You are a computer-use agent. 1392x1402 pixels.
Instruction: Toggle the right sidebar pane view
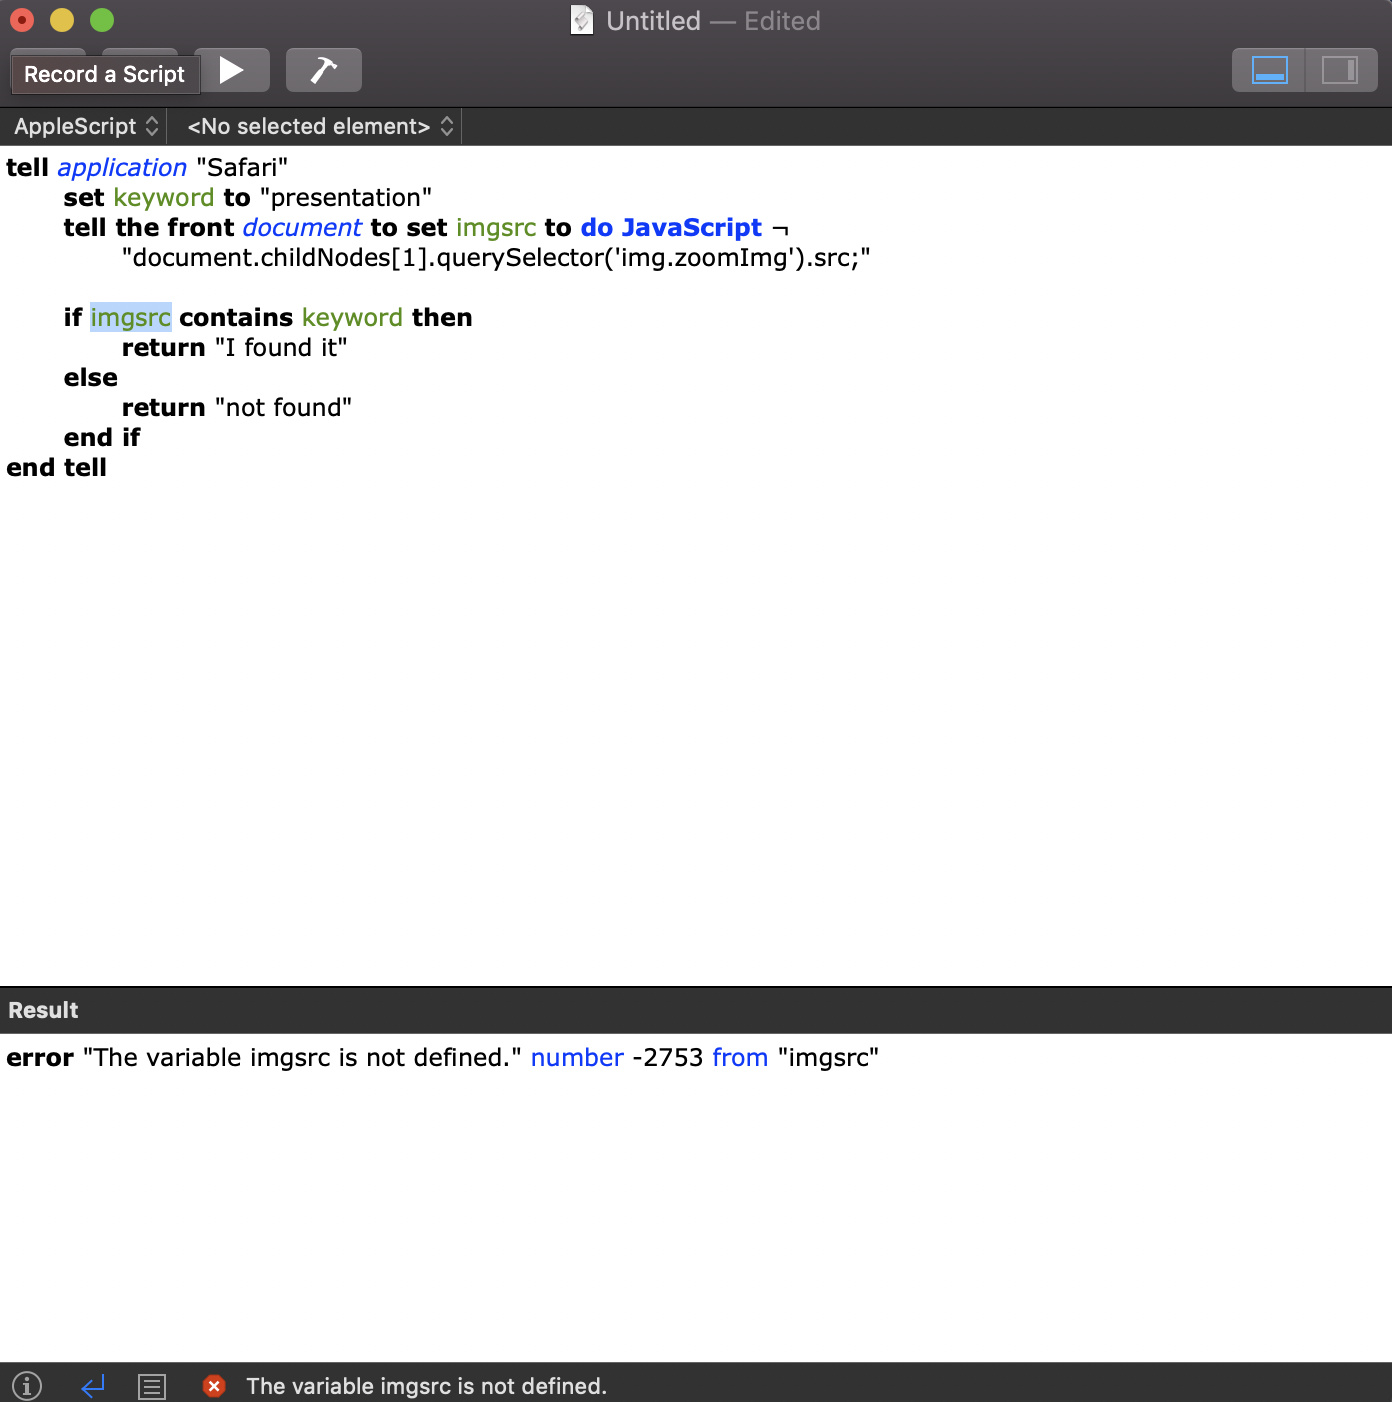click(1340, 70)
